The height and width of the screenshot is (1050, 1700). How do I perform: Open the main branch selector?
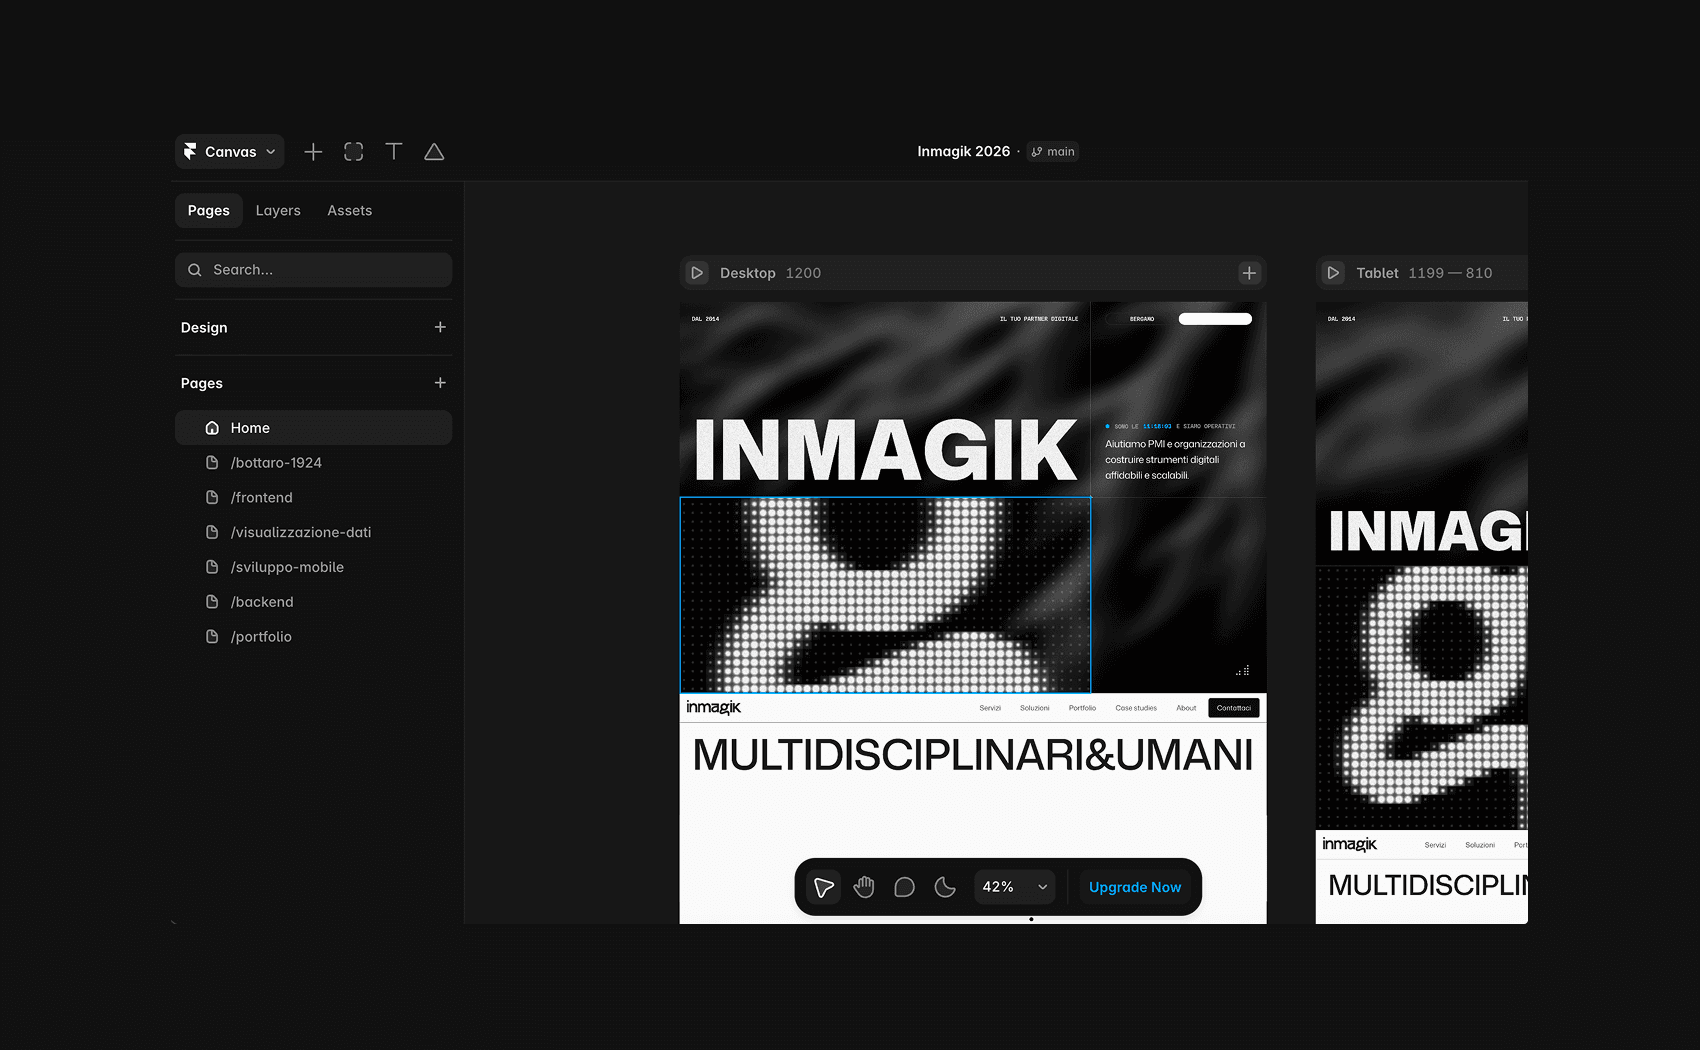coord(1053,152)
